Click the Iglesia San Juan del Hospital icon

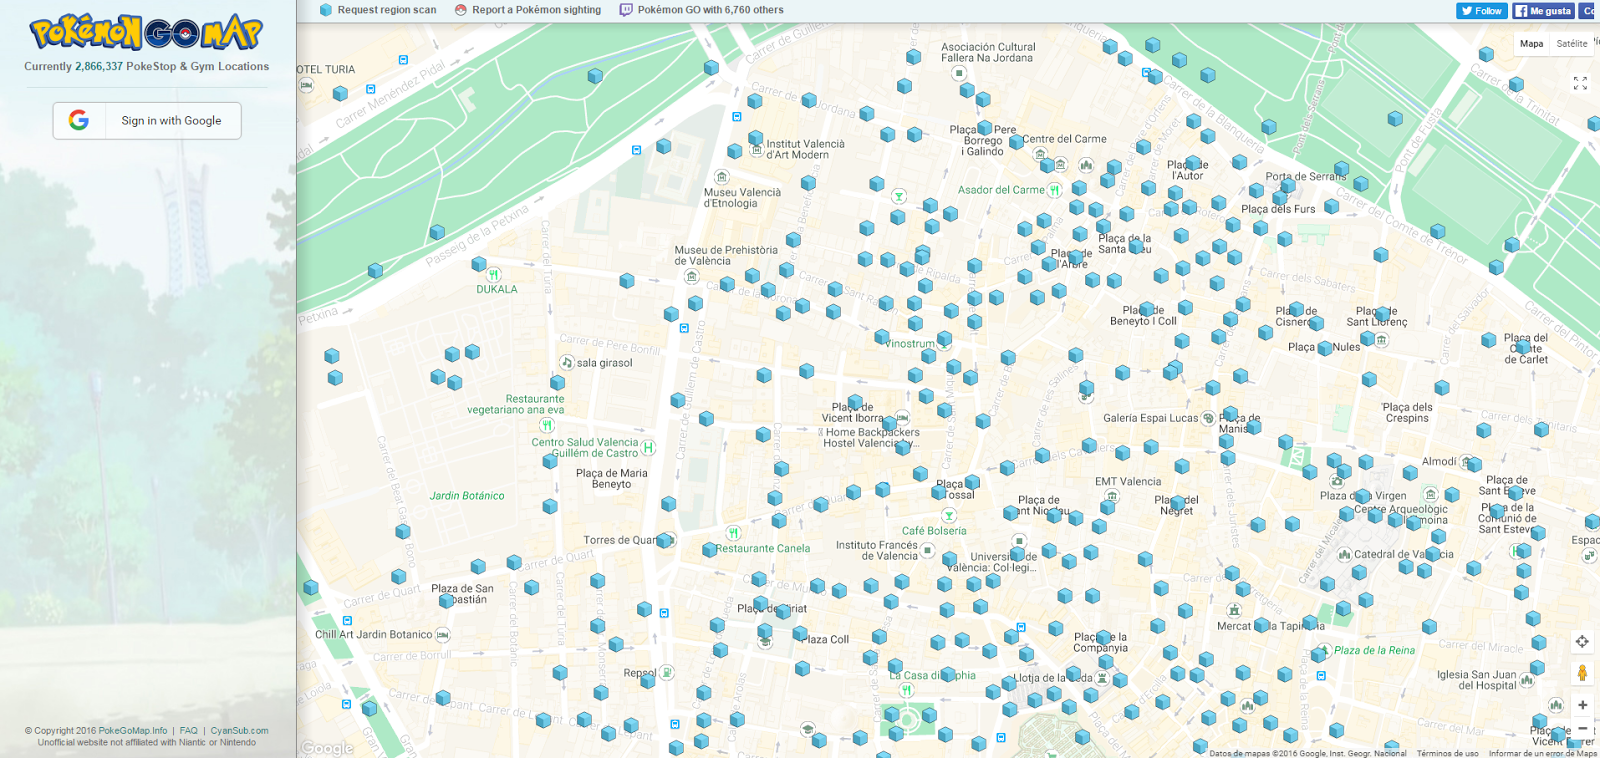click(x=1527, y=680)
